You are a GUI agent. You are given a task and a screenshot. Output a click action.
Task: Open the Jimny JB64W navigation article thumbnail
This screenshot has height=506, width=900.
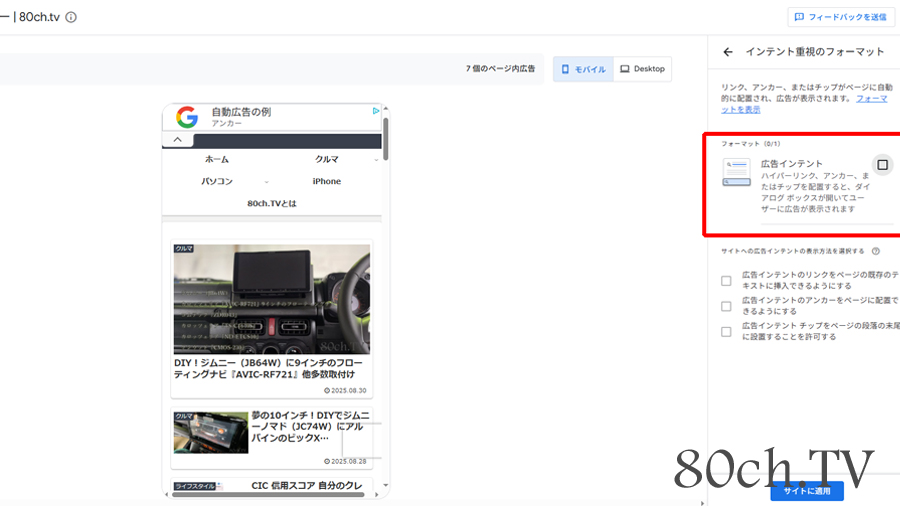coord(271,299)
